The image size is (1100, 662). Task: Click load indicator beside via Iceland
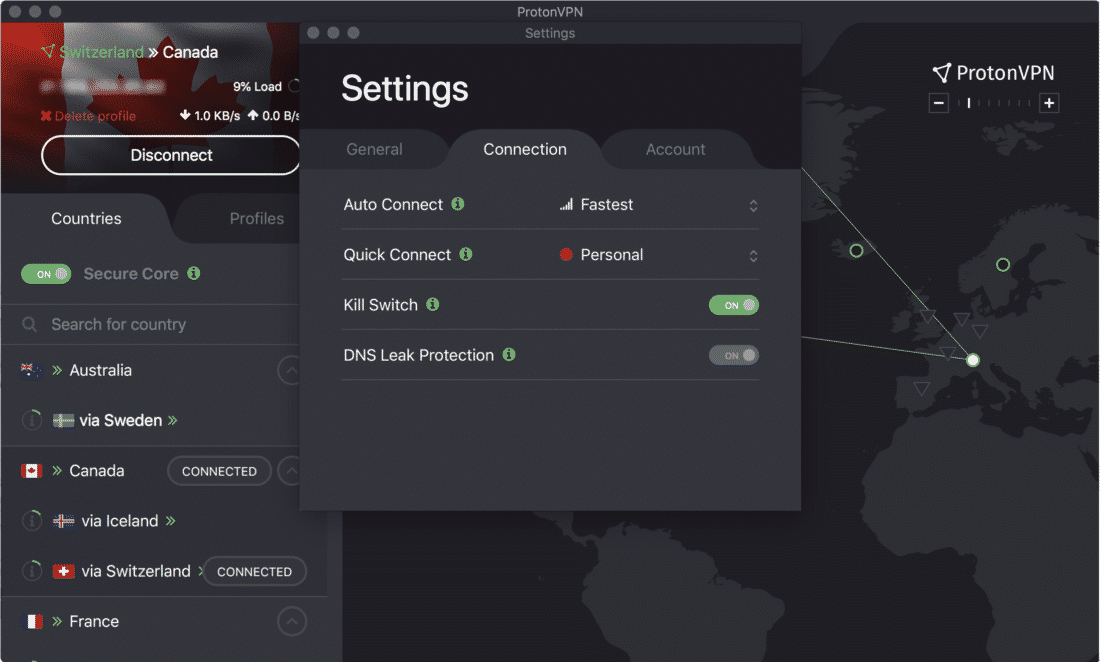tap(32, 520)
